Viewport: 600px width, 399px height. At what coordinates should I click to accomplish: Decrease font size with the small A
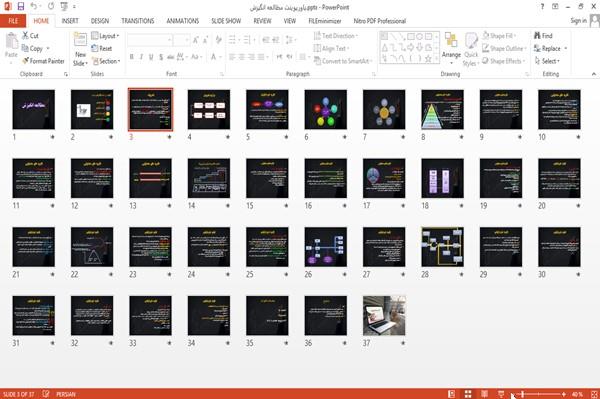coord(205,40)
